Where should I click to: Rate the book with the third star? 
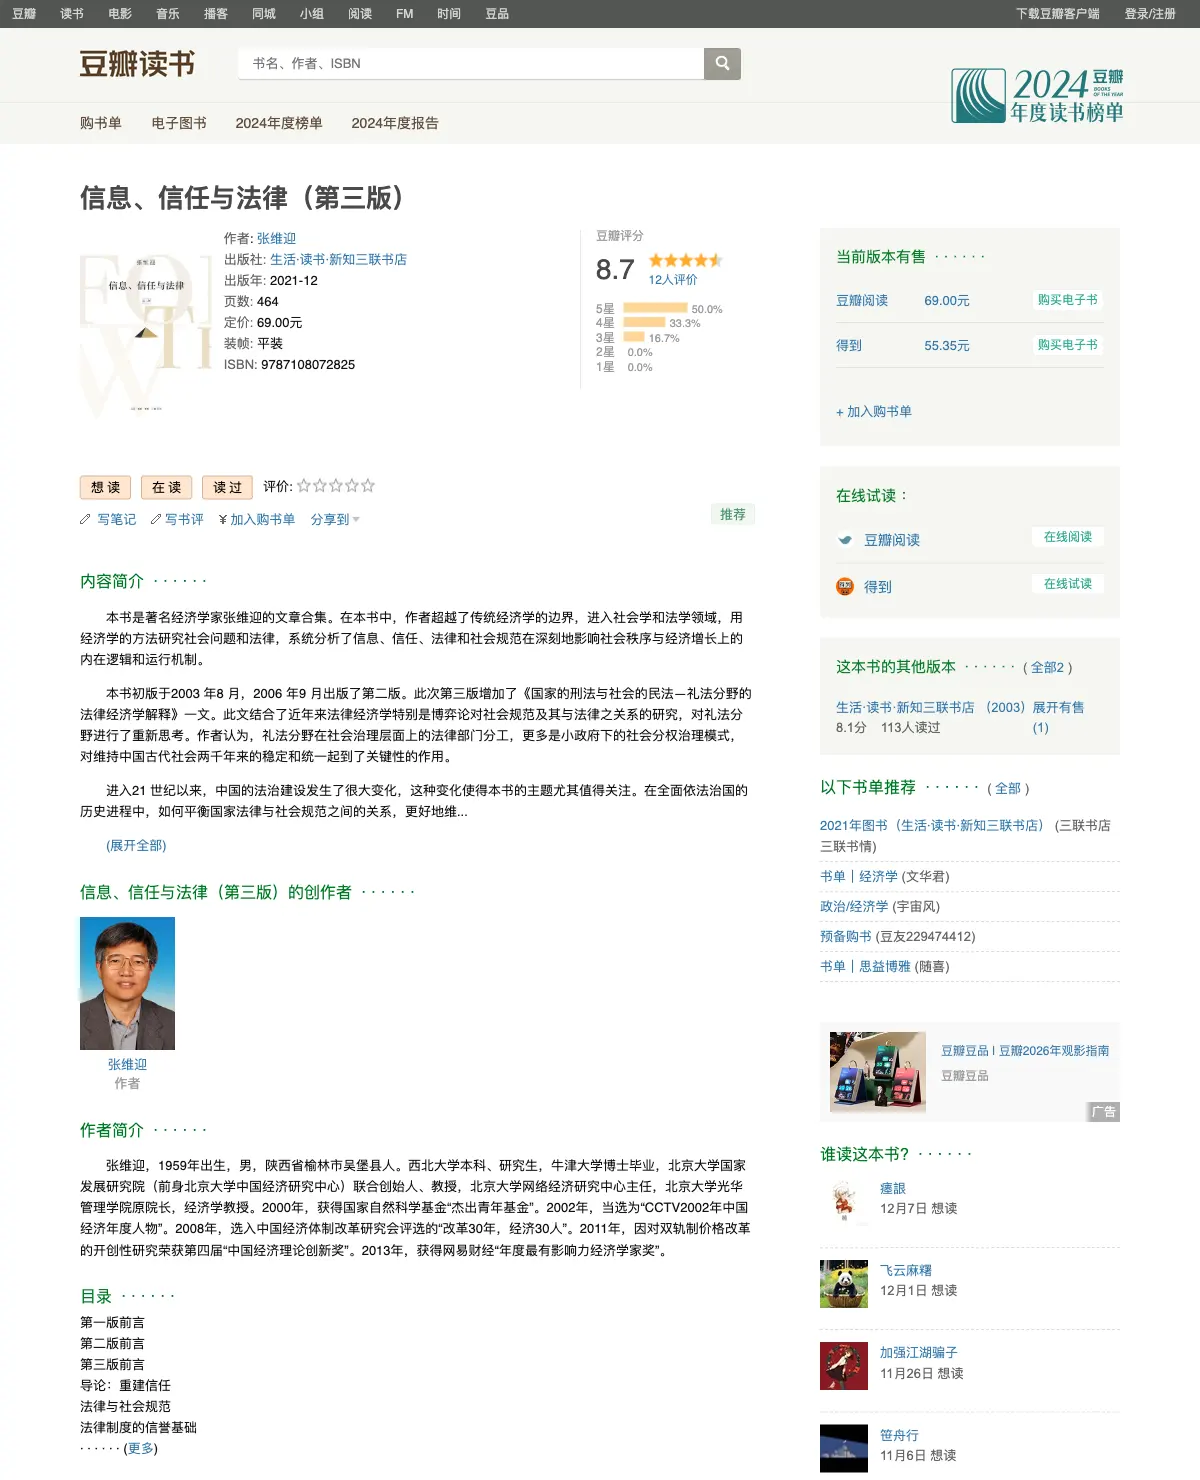click(336, 486)
